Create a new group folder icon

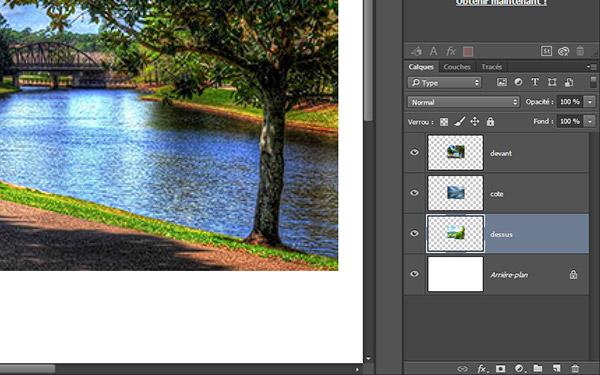pyautogui.click(x=538, y=368)
